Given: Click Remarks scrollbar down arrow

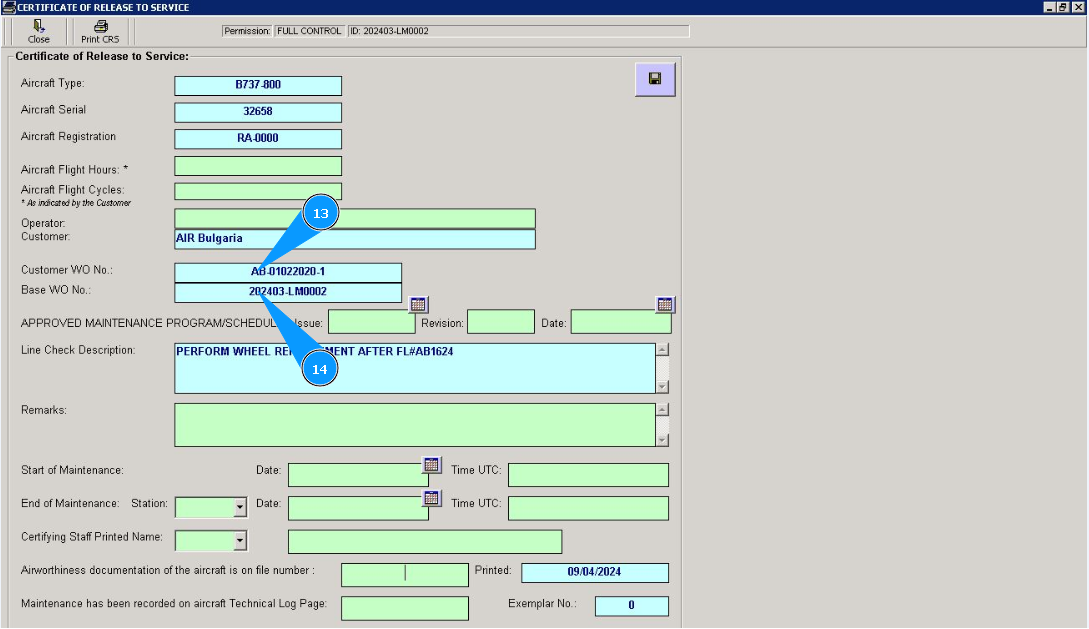Looking at the screenshot, I should click(663, 440).
